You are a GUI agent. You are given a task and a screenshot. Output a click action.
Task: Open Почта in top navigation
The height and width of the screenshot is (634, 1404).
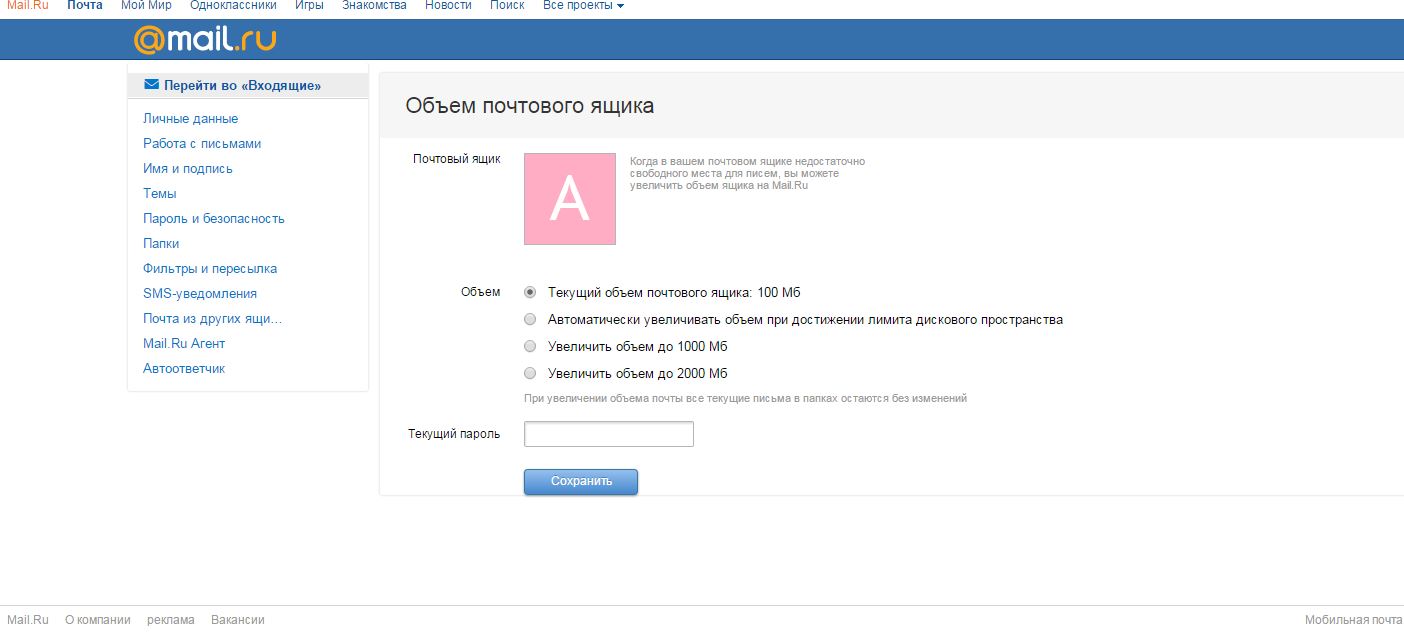[85, 6]
